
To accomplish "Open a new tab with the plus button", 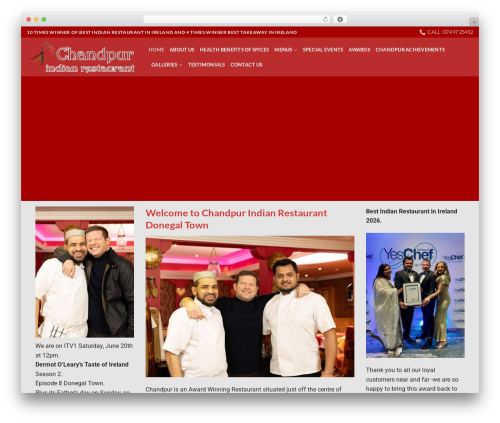I will (x=474, y=22).
